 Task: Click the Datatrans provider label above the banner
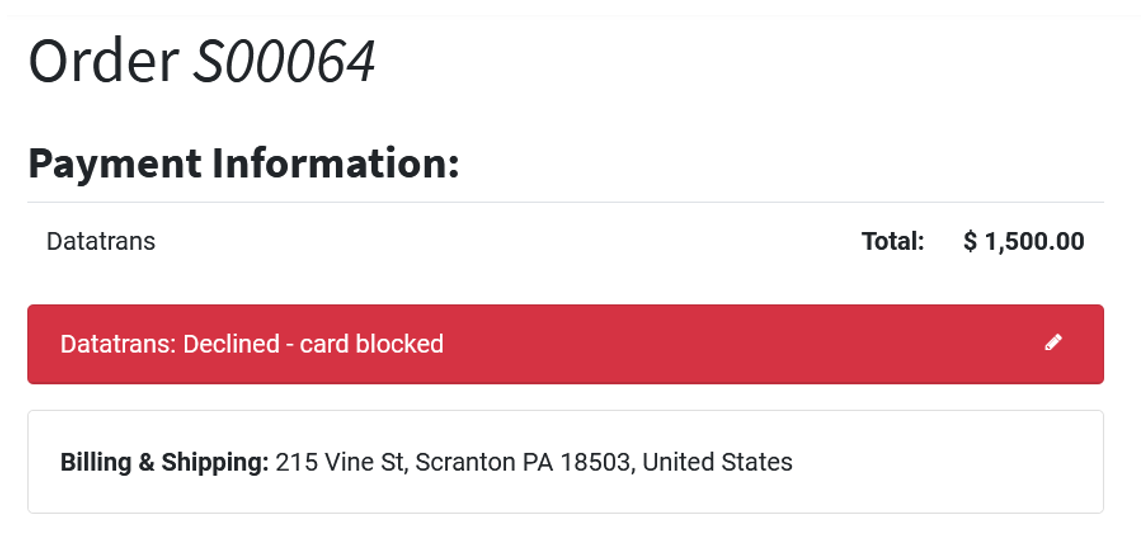[101, 241]
